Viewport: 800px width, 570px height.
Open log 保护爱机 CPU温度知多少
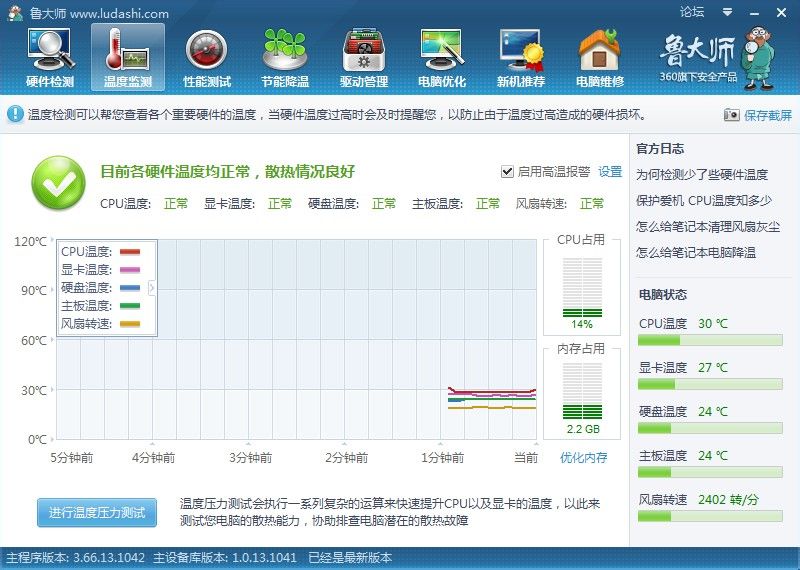pyautogui.click(x=704, y=201)
